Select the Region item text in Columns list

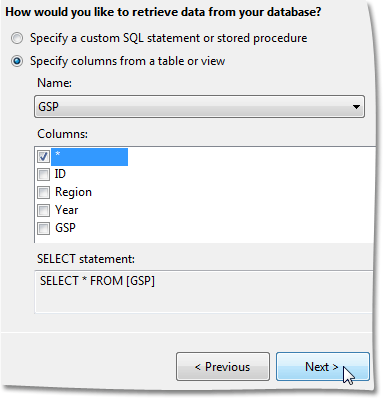point(73,192)
